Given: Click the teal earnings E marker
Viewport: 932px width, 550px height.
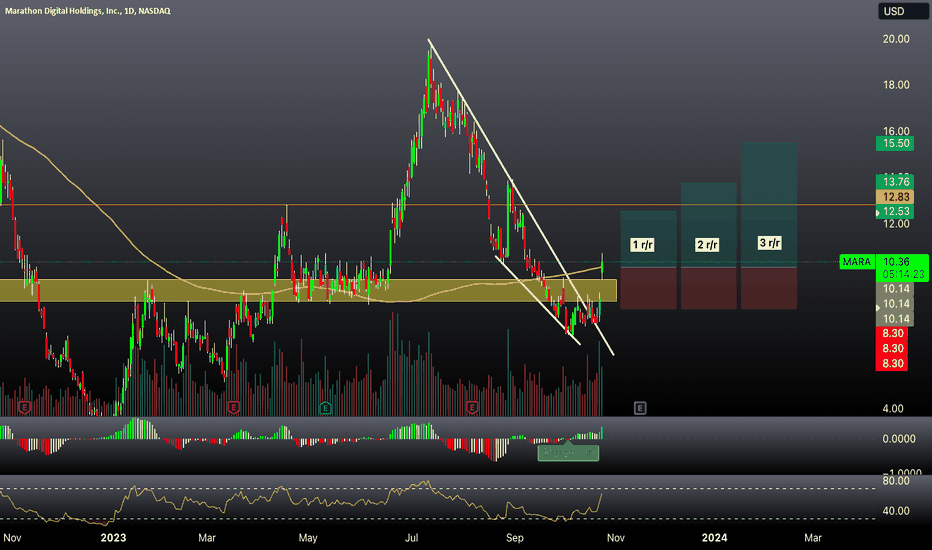Looking at the screenshot, I should point(325,408).
